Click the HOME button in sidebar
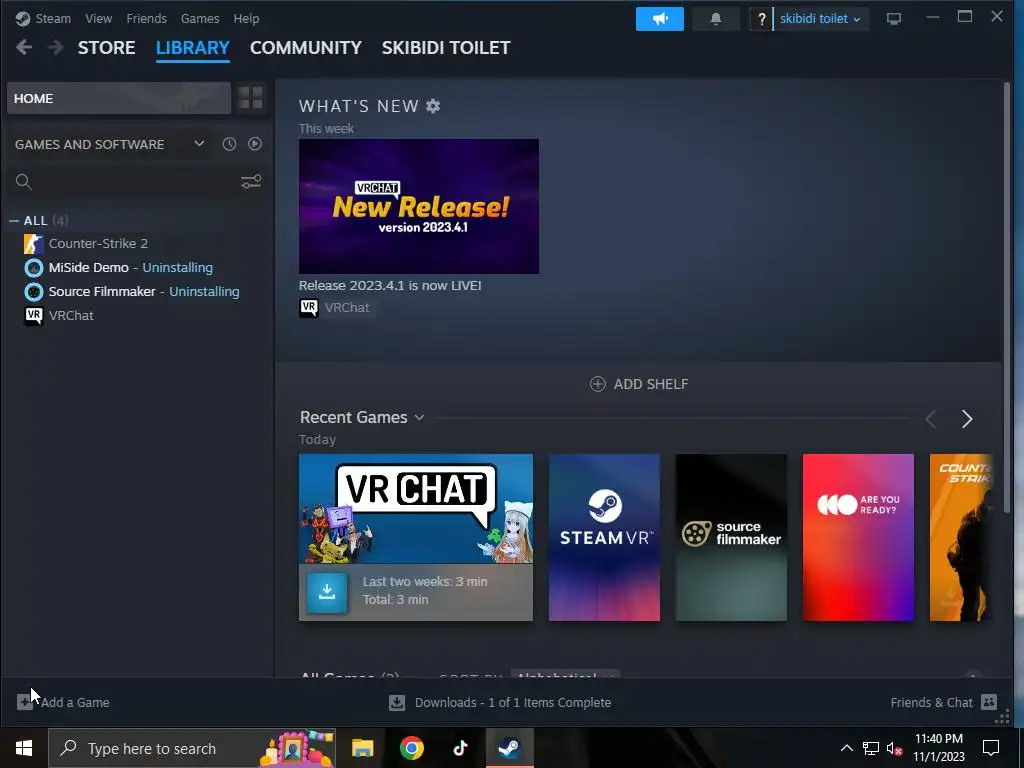Image resolution: width=1024 pixels, height=768 pixels. [119, 98]
